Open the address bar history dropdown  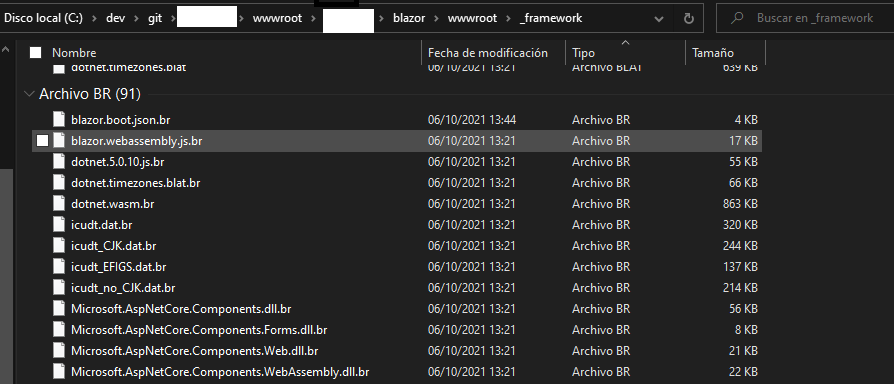pos(659,18)
